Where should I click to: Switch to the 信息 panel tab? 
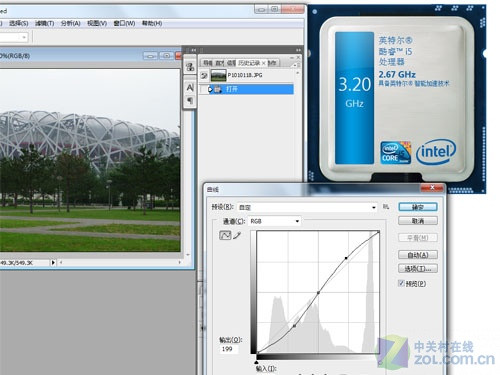pyautogui.click(x=231, y=63)
